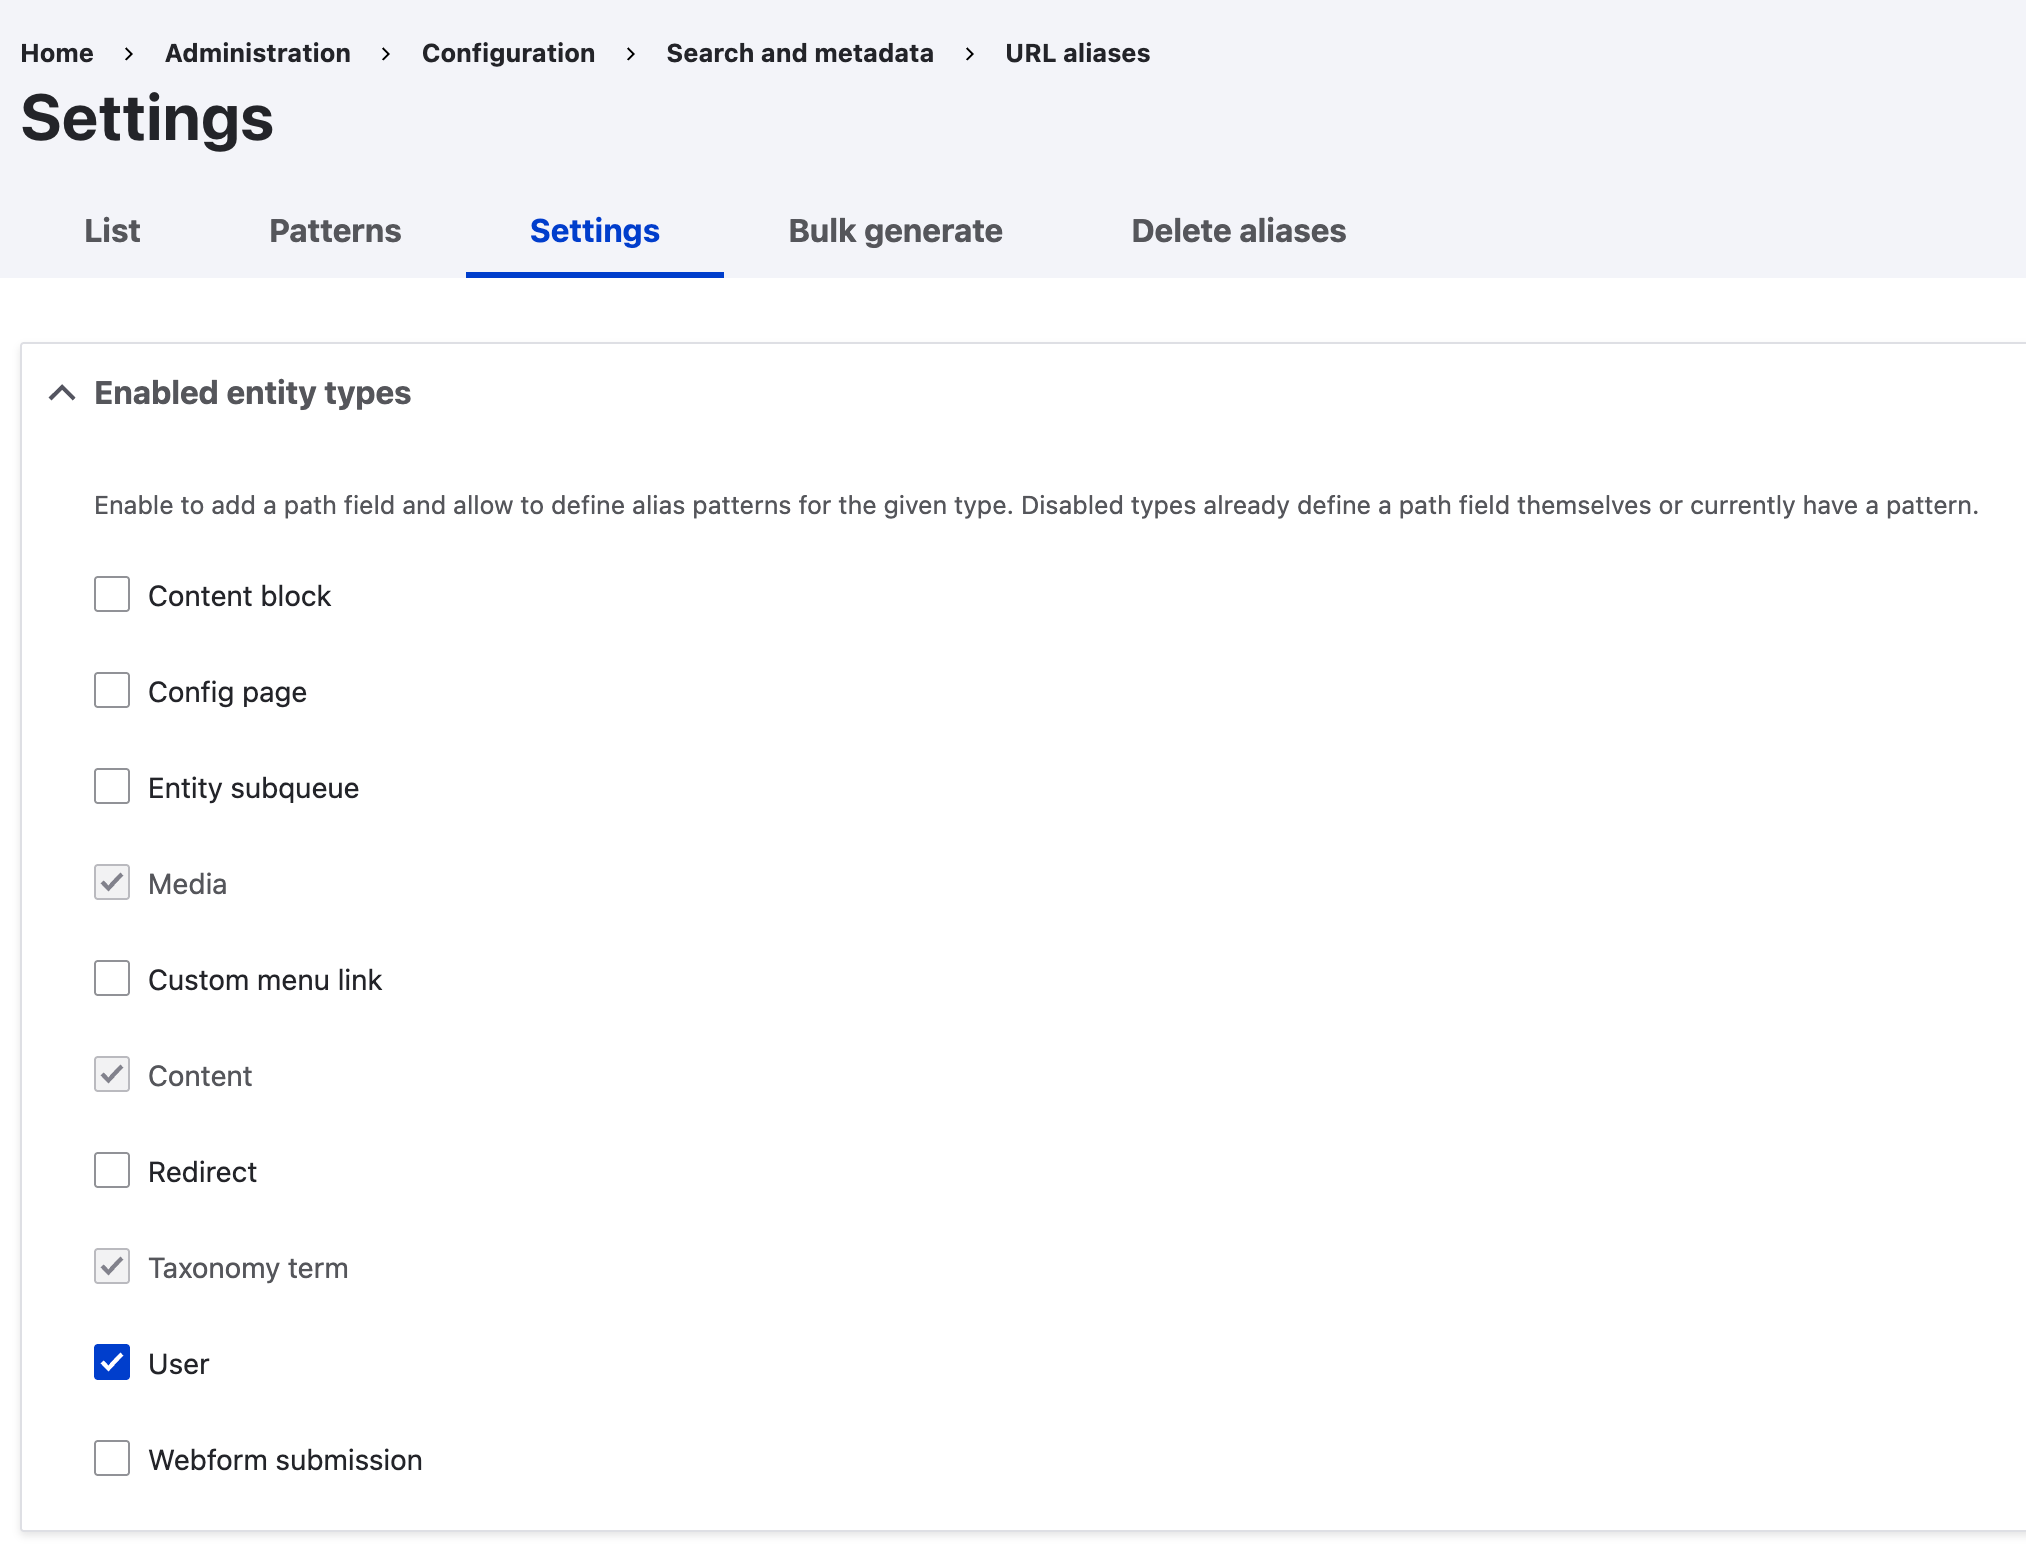The height and width of the screenshot is (1558, 2026).
Task: Enable the Webform submission checkbox
Action: [112, 1458]
